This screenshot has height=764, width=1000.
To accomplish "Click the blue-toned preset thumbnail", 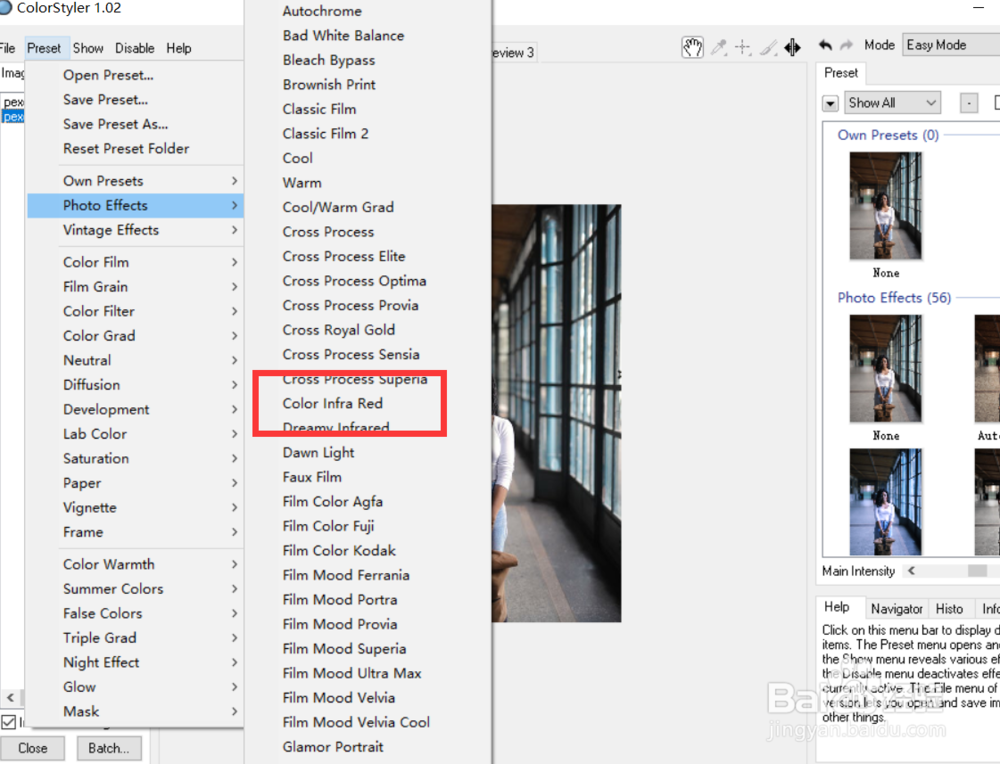I will tap(885, 502).
